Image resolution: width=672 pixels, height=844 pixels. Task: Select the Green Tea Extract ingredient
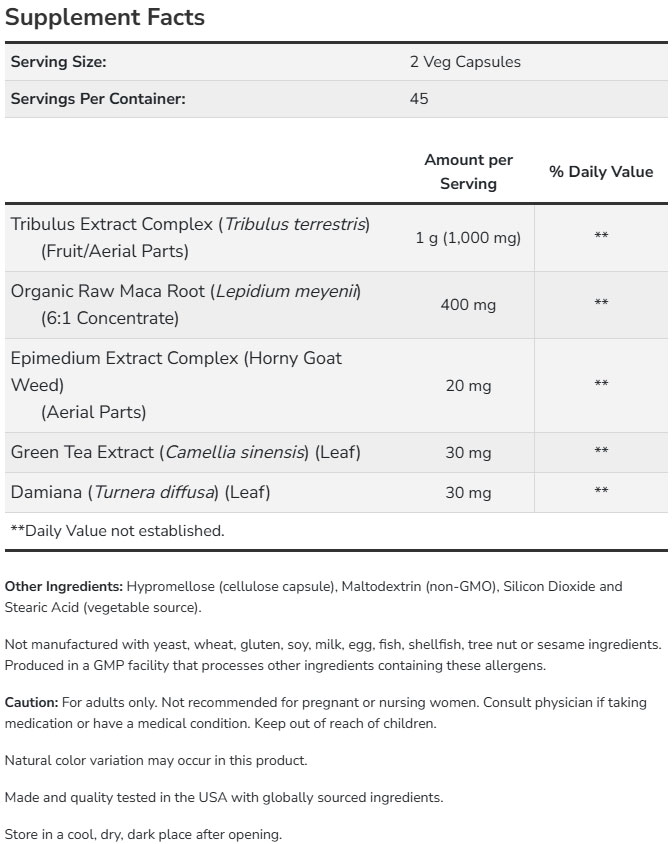[185, 452]
